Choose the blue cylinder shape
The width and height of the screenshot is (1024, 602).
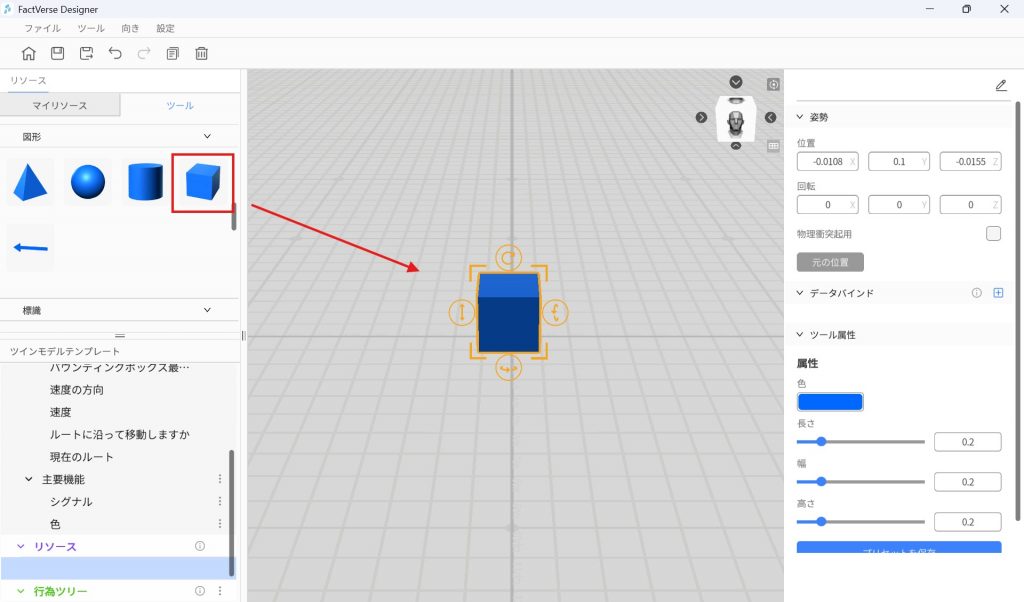tap(146, 182)
